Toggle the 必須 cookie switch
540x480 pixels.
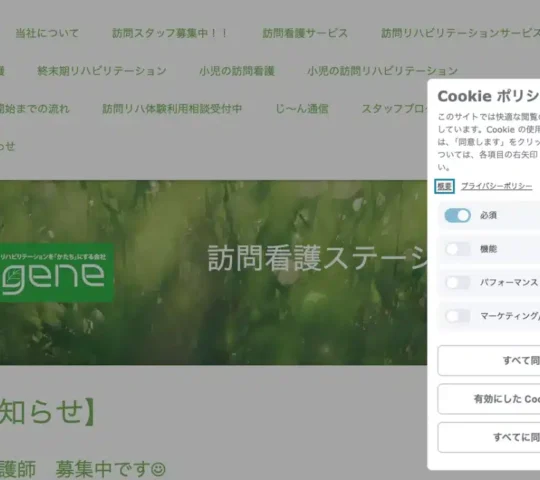pyautogui.click(x=457, y=216)
